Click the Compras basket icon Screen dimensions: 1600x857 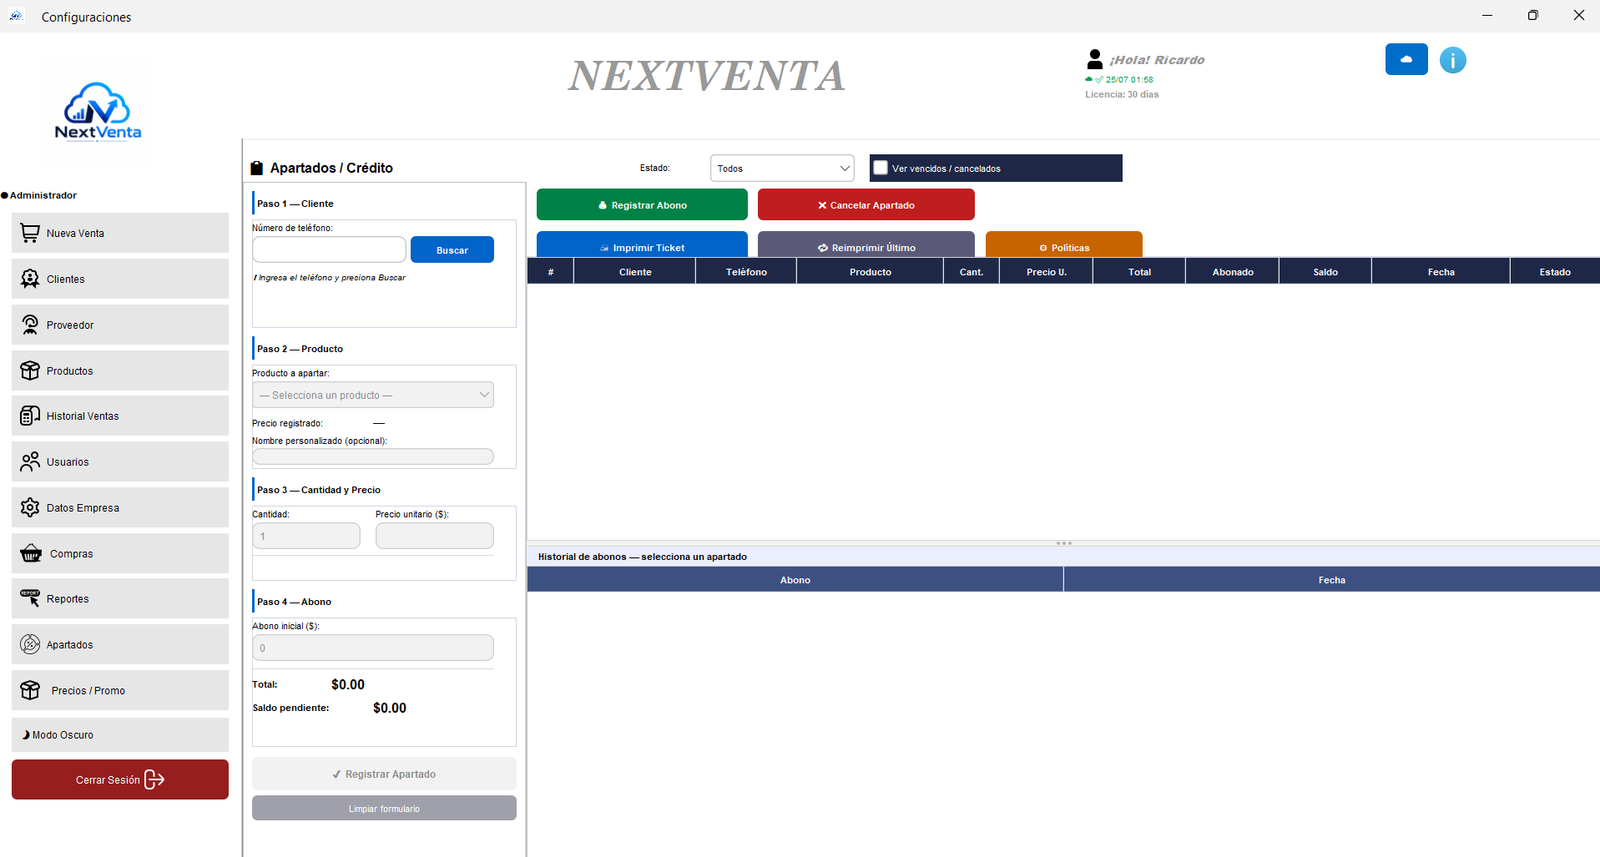pos(31,554)
